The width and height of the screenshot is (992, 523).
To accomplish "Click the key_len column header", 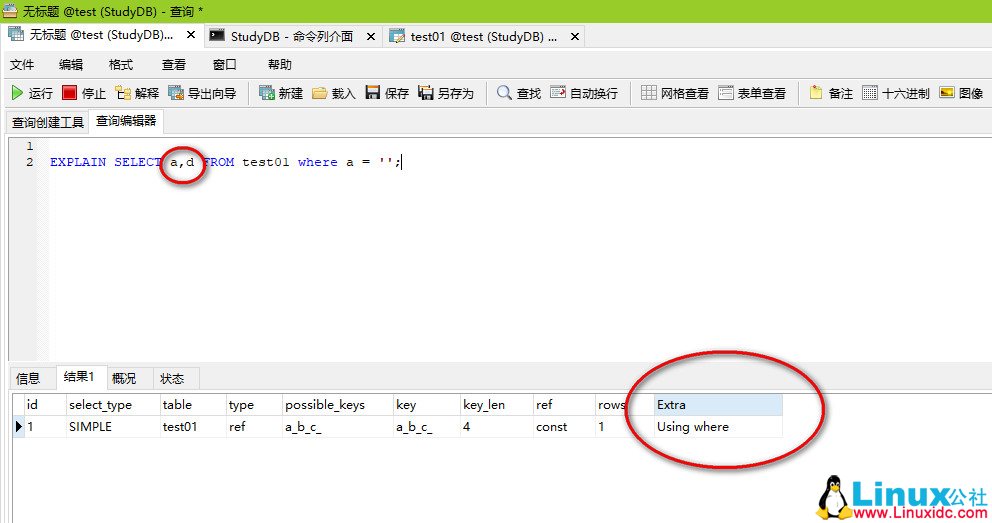I will (x=497, y=405).
